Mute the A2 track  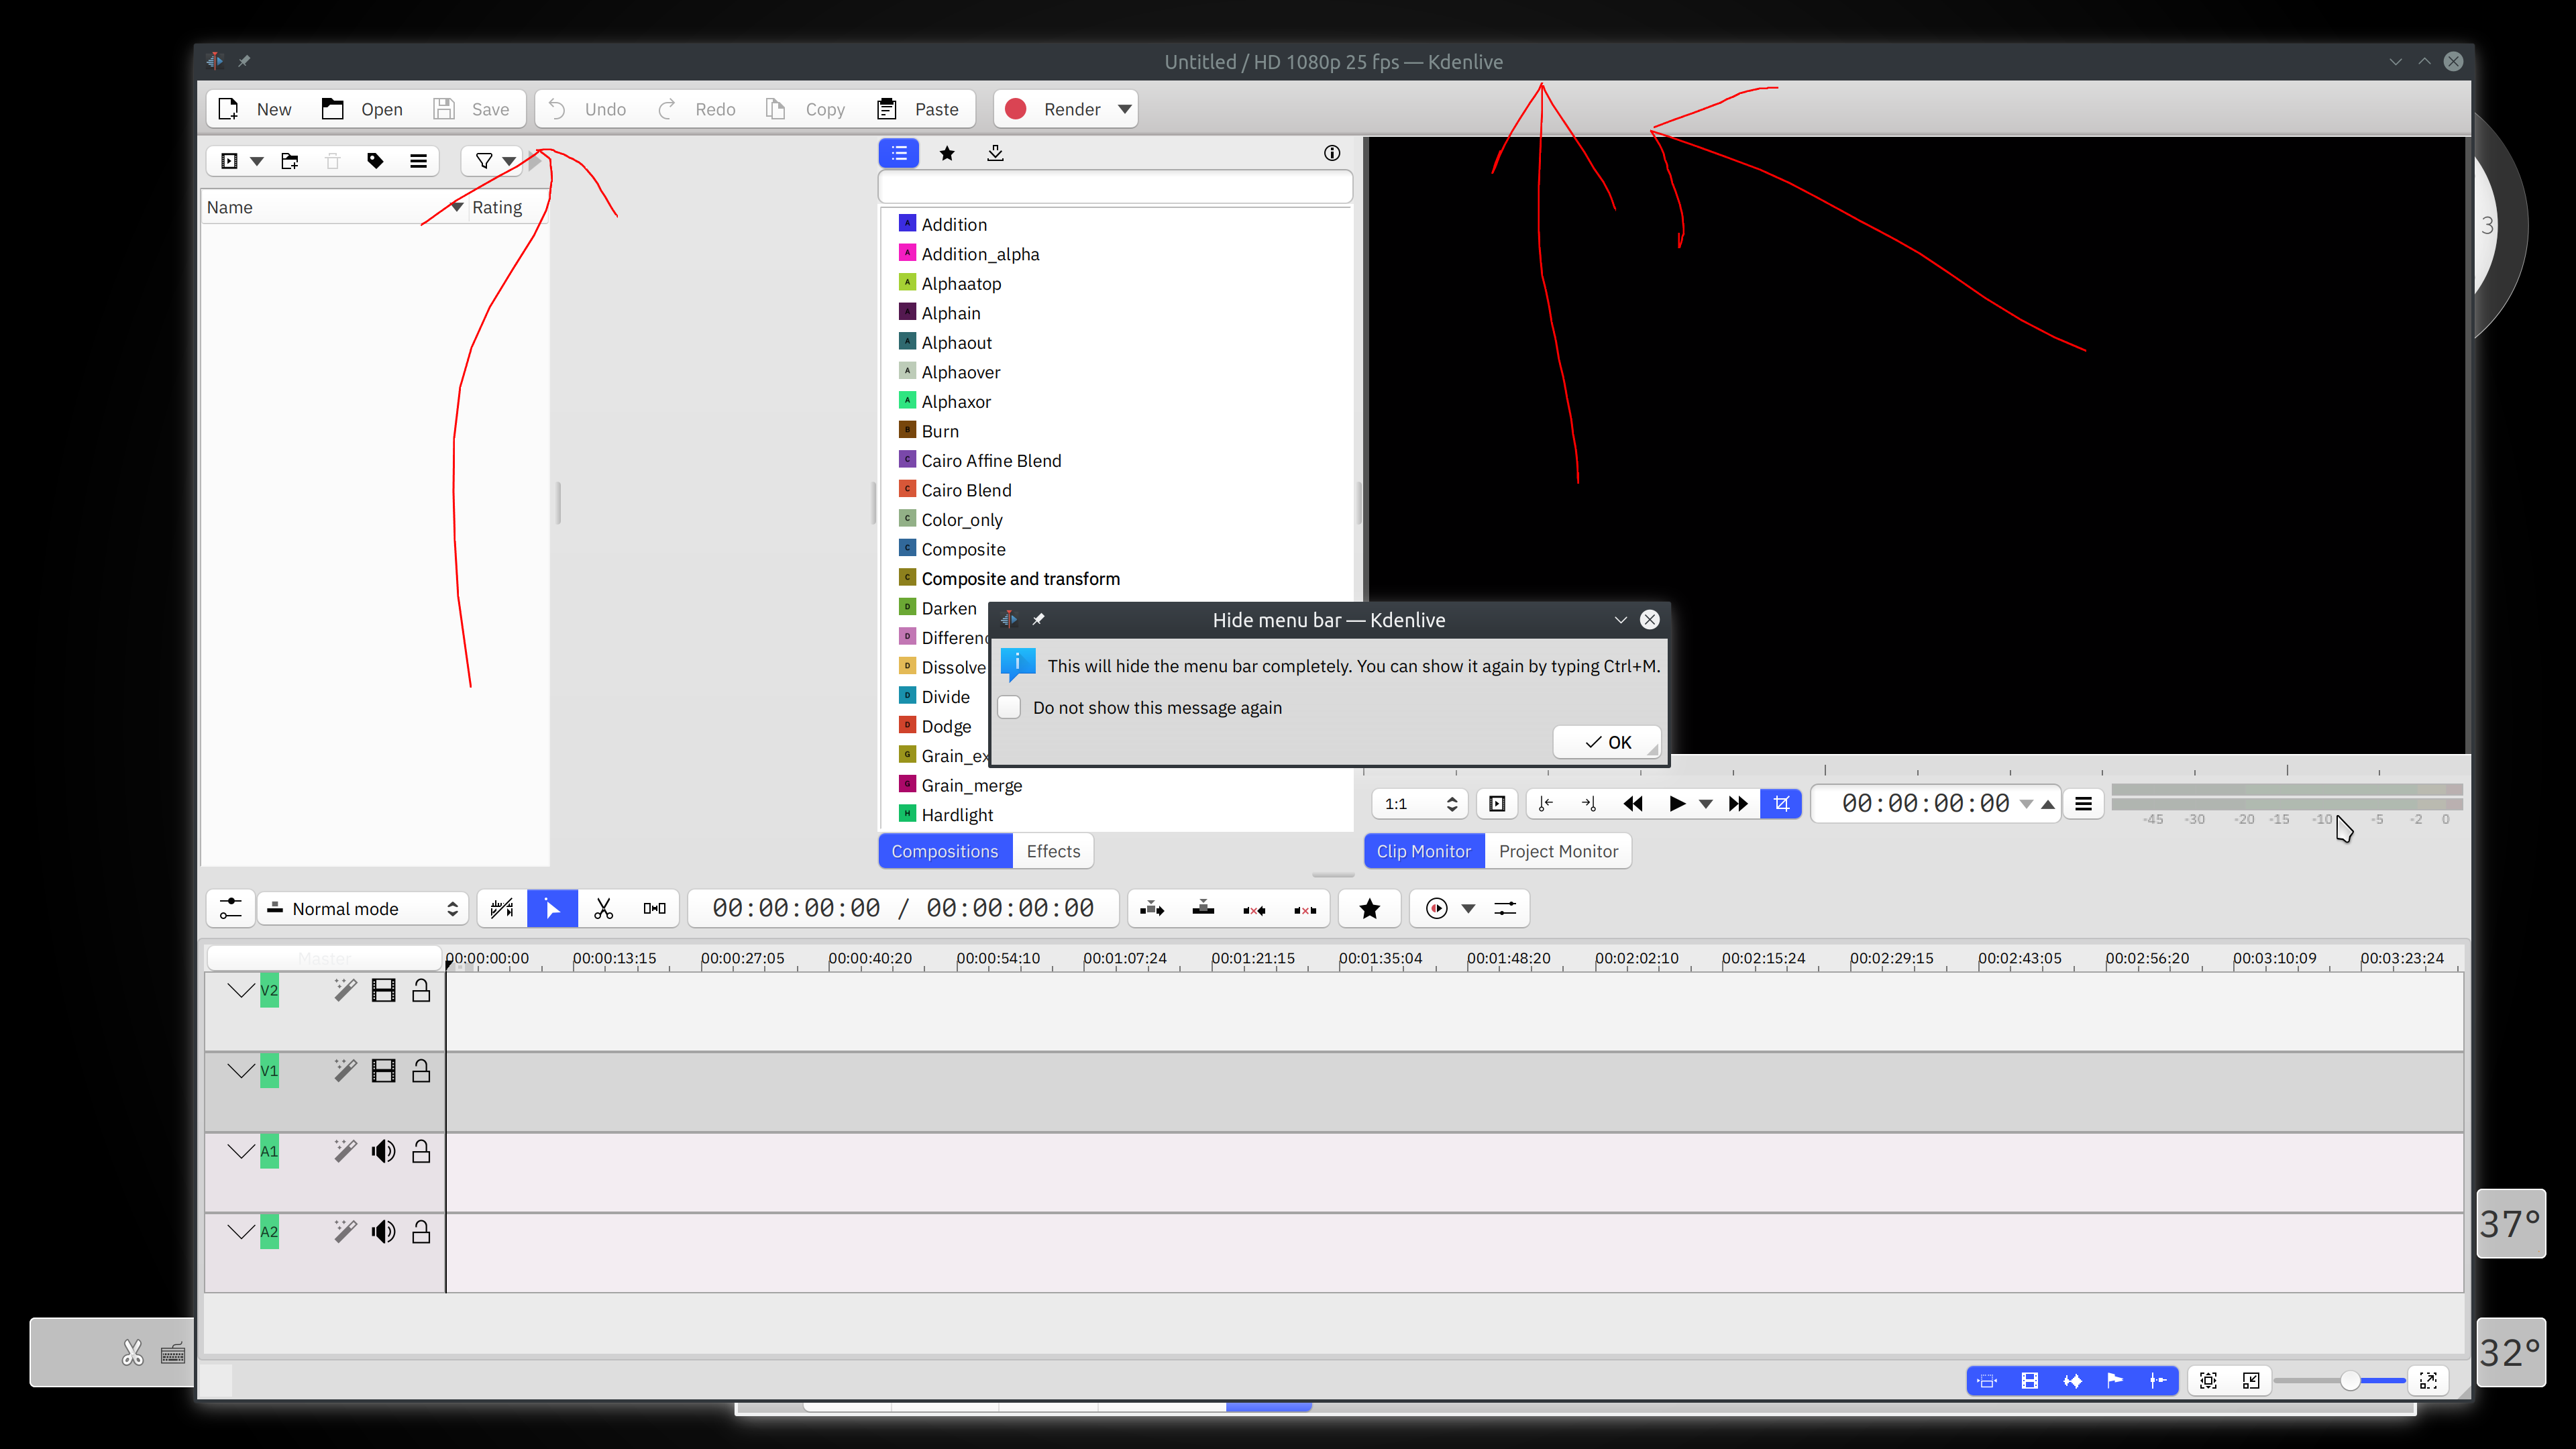coord(383,1232)
